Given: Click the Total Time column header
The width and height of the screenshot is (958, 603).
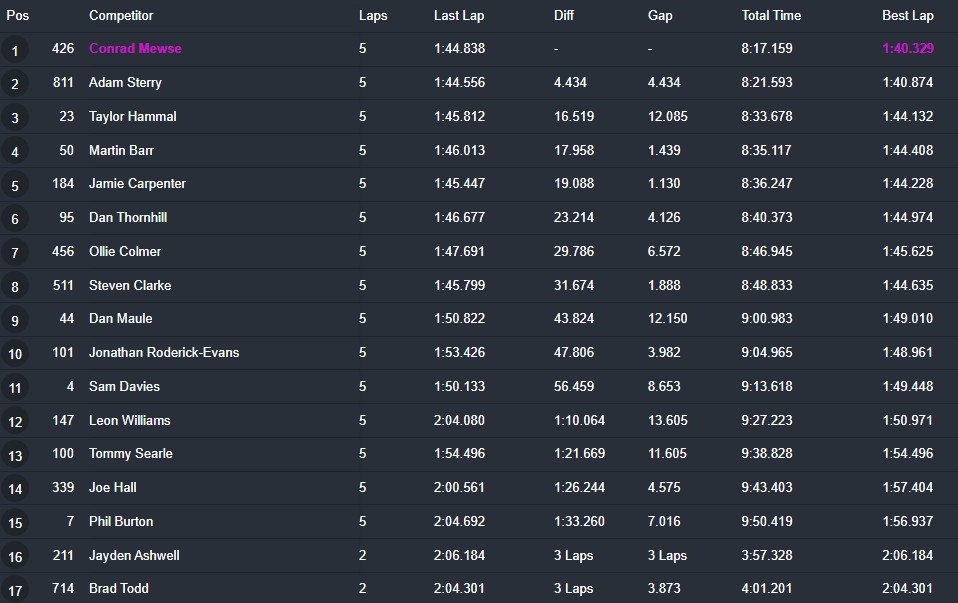Looking at the screenshot, I should (x=771, y=16).
